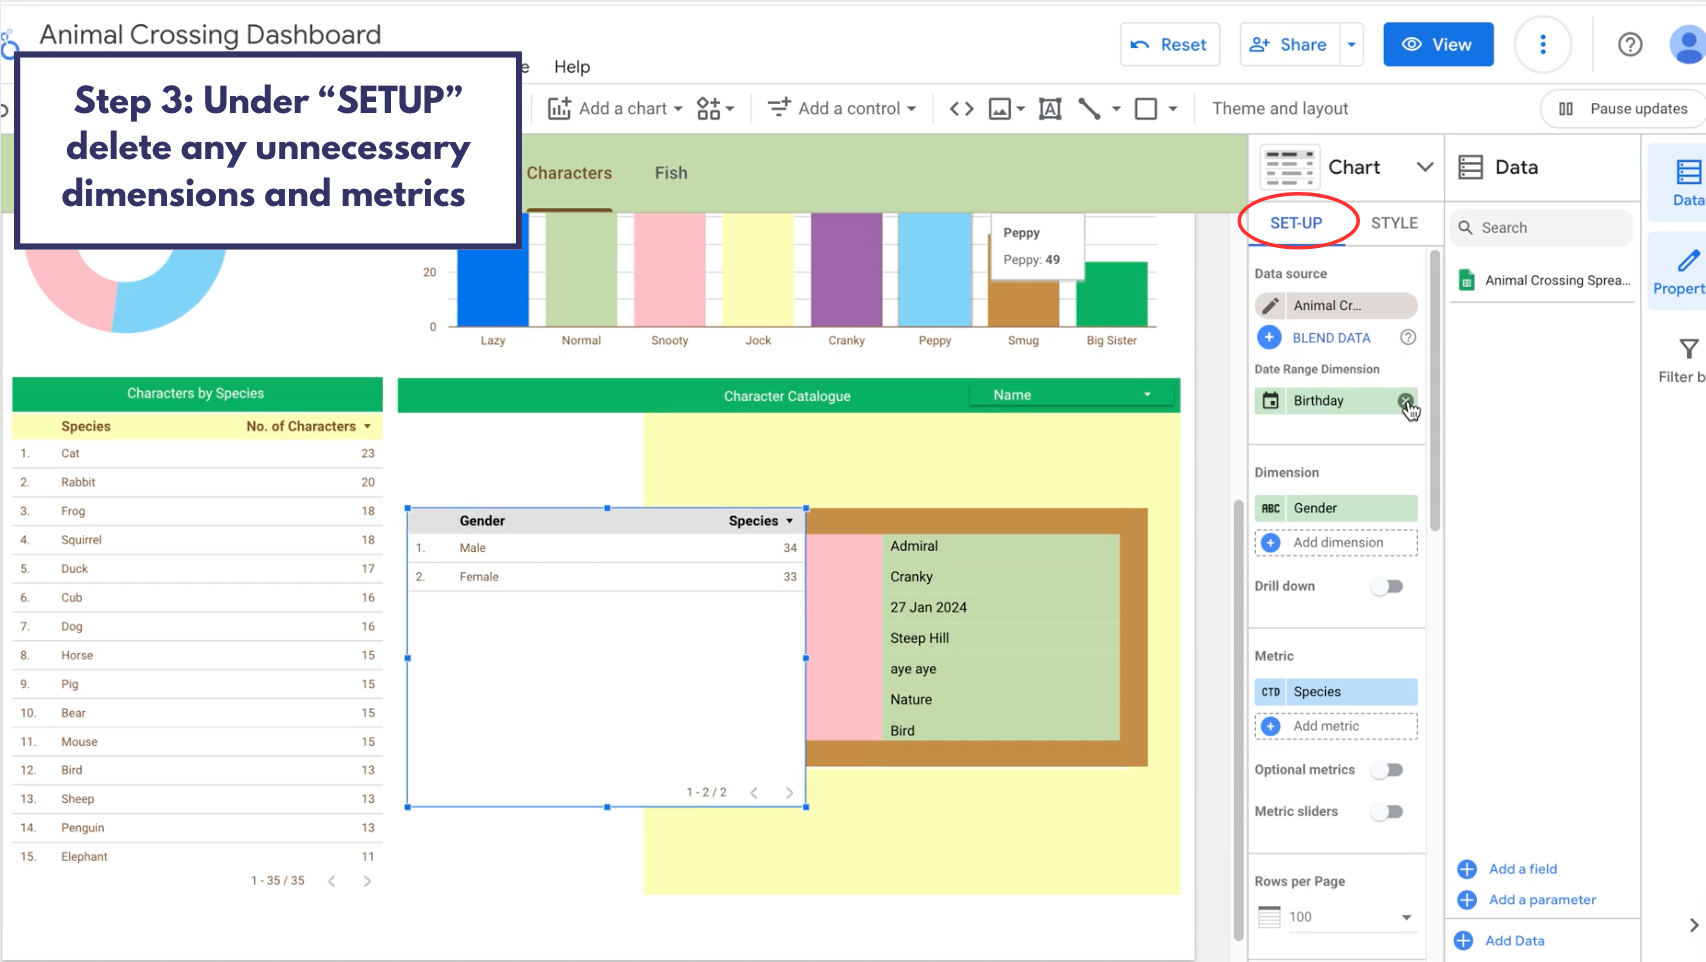
Task: Click the embed URL code icon
Action: pos(961,109)
